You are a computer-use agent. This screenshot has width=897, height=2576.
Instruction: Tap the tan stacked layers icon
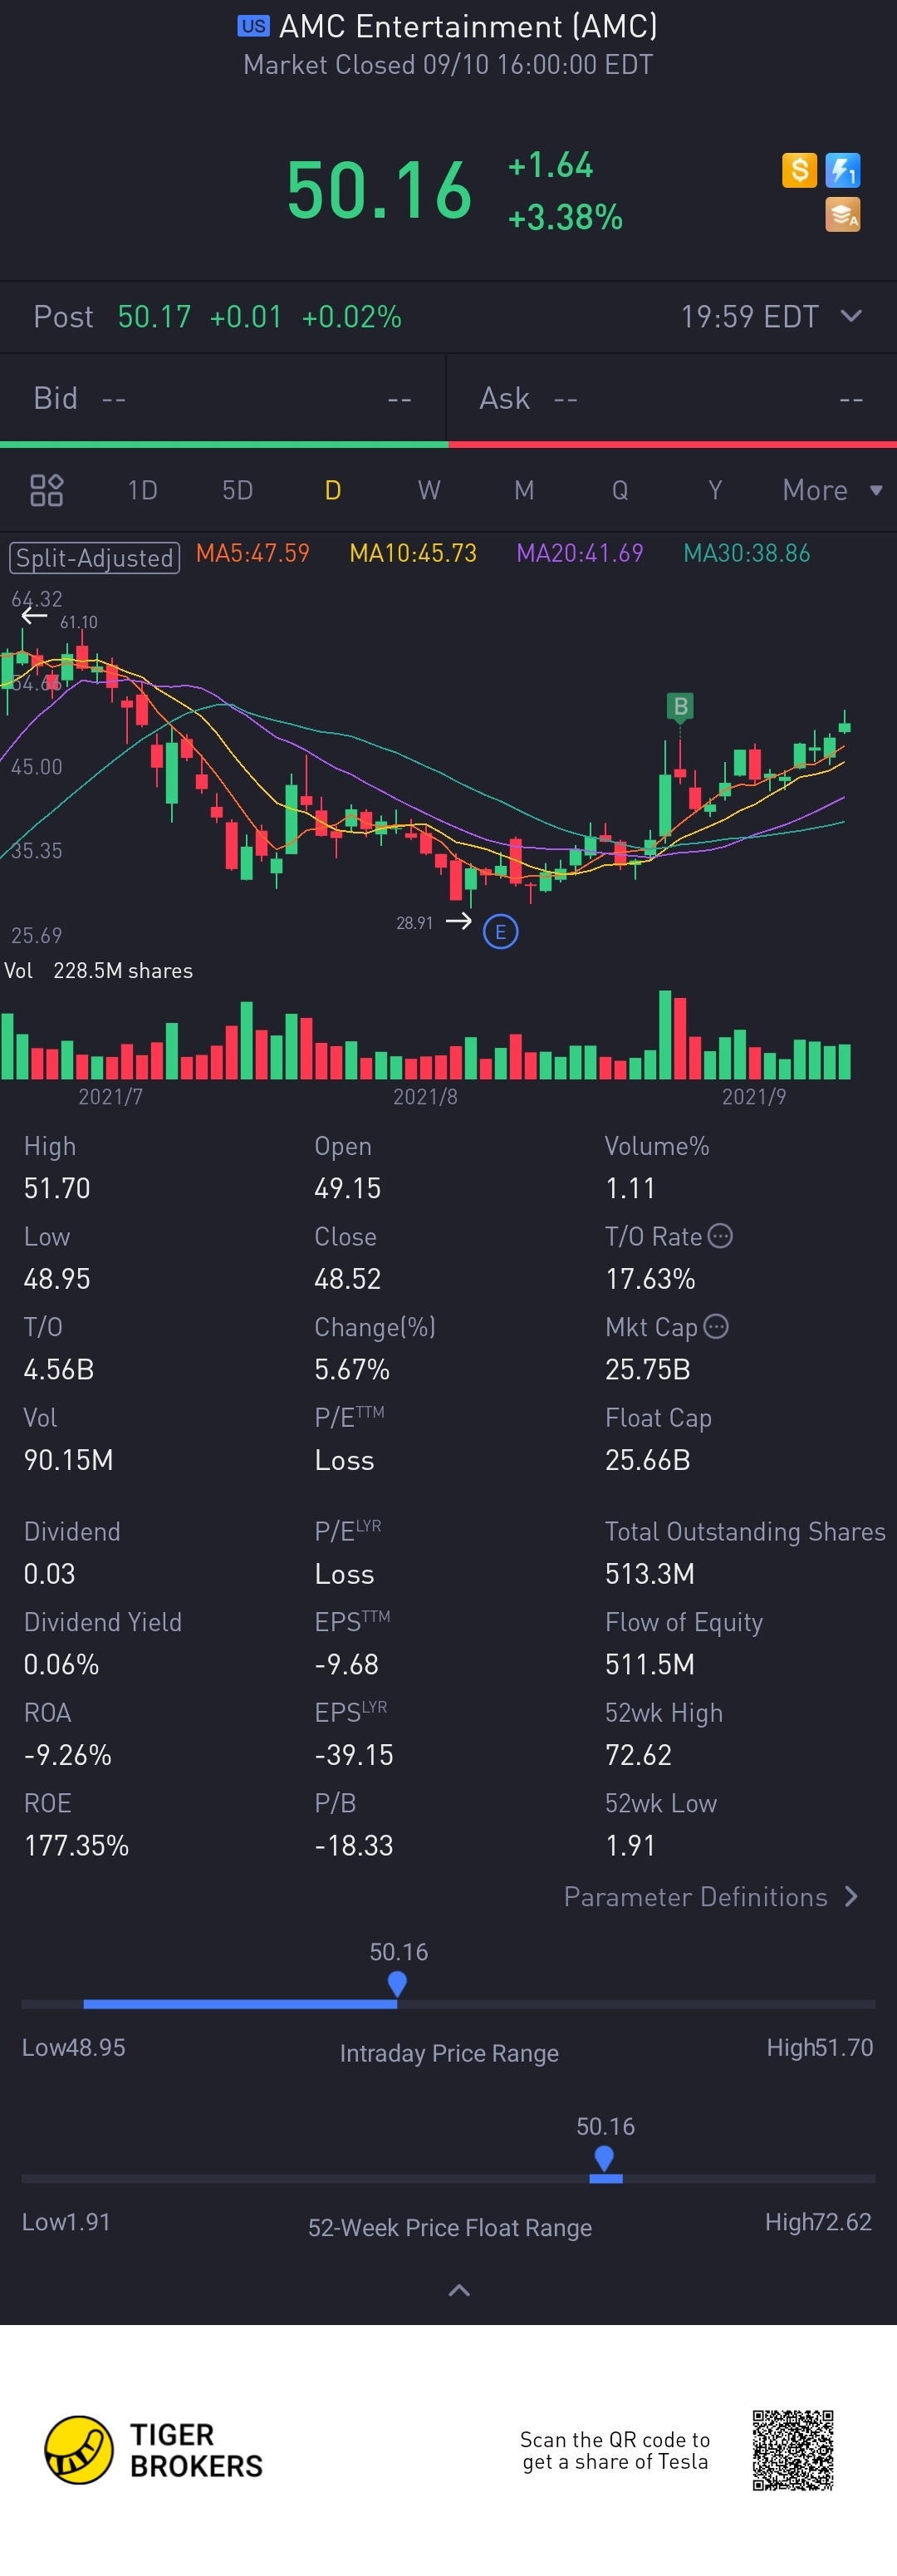point(842,215)
